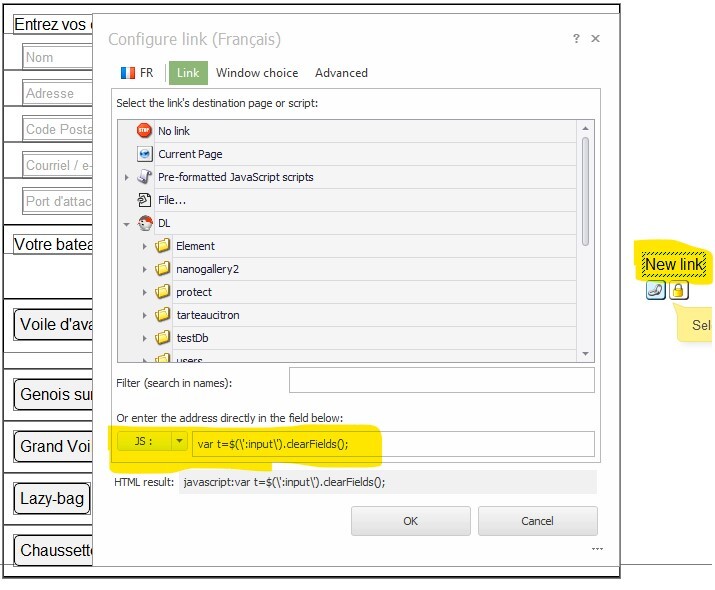Screen dimensions: 715x590
Task: Click the Filter search in names field
Action: (442, 380)
